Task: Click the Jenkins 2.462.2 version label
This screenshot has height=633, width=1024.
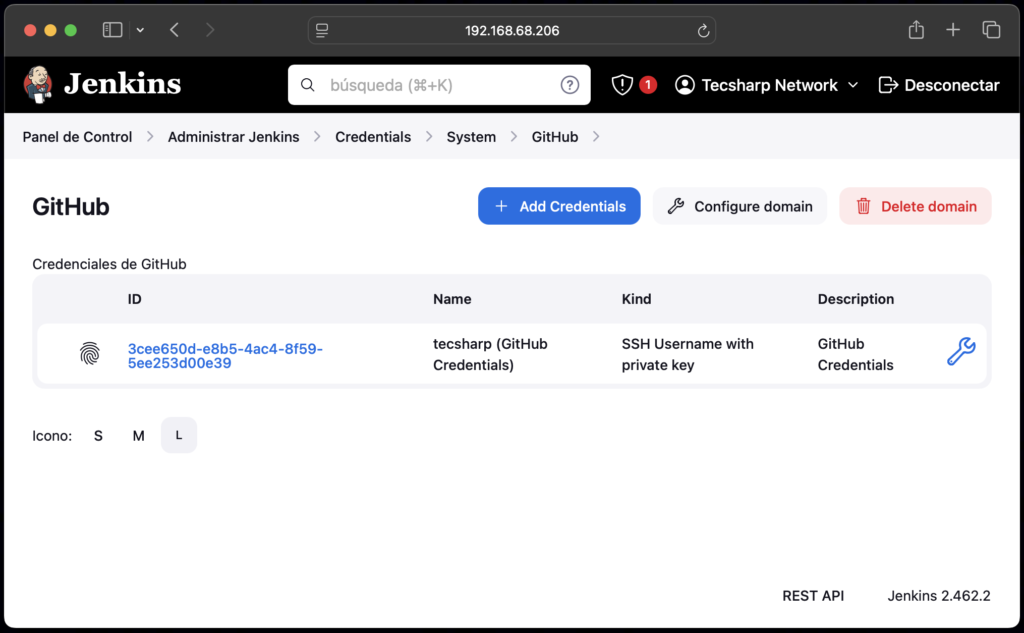Action: (x=939, y=596)
